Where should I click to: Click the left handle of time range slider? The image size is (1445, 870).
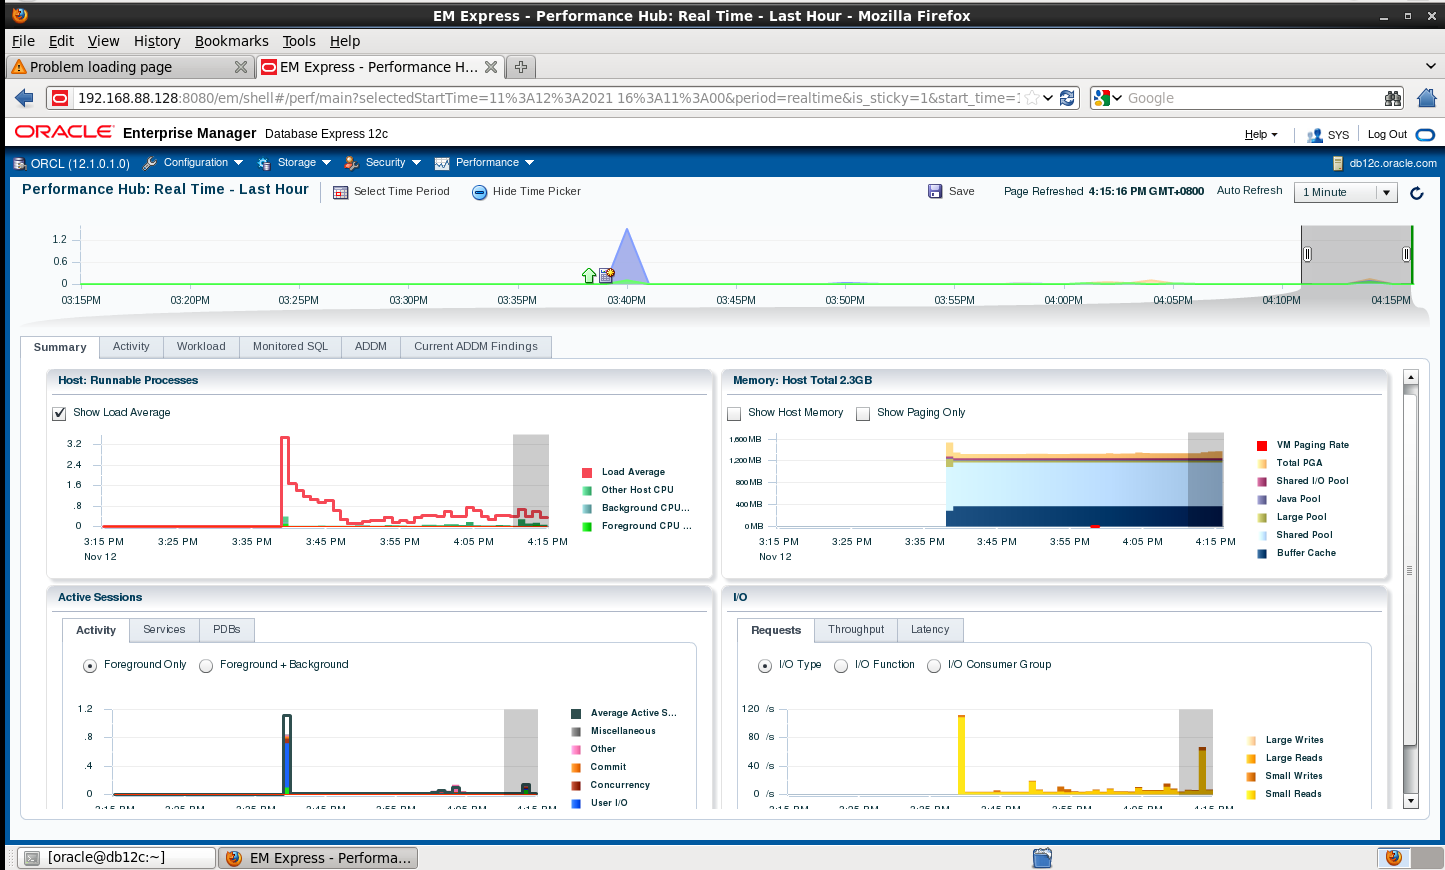[1307, 254]
